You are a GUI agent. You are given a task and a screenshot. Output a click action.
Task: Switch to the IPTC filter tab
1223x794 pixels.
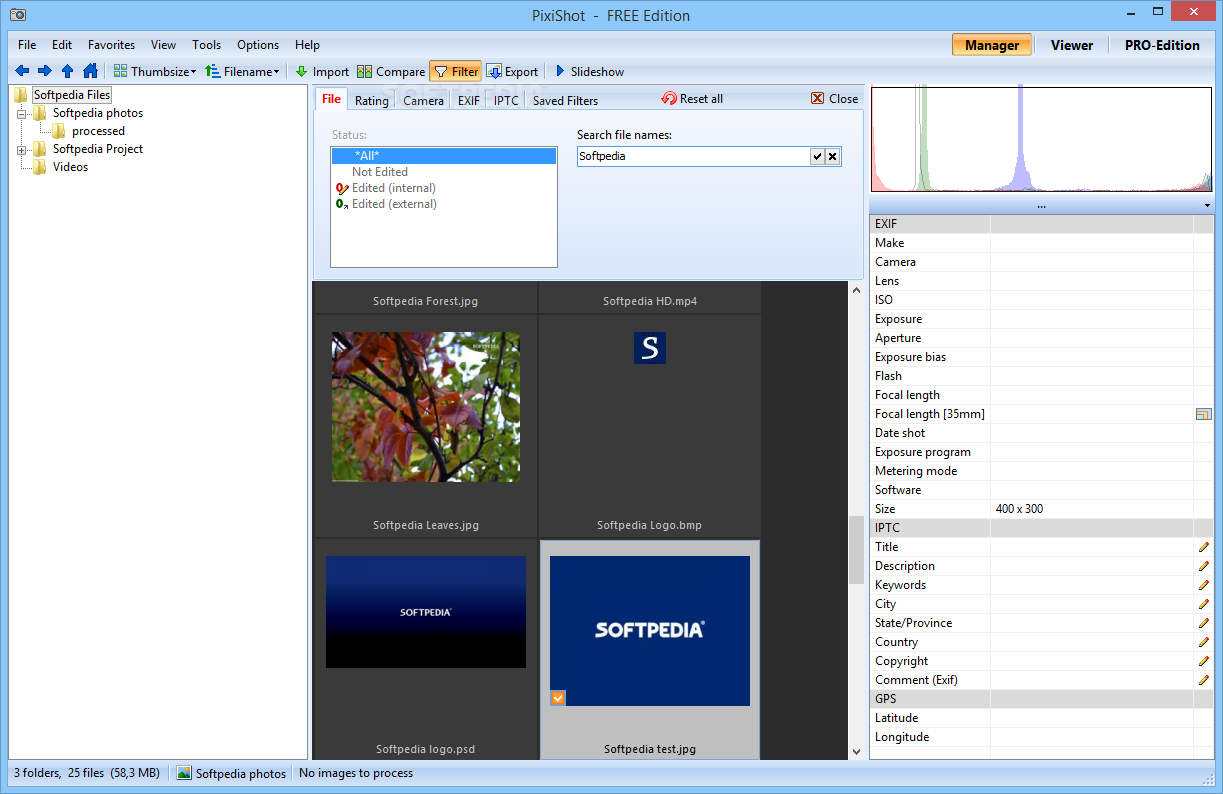coord(506,100)
